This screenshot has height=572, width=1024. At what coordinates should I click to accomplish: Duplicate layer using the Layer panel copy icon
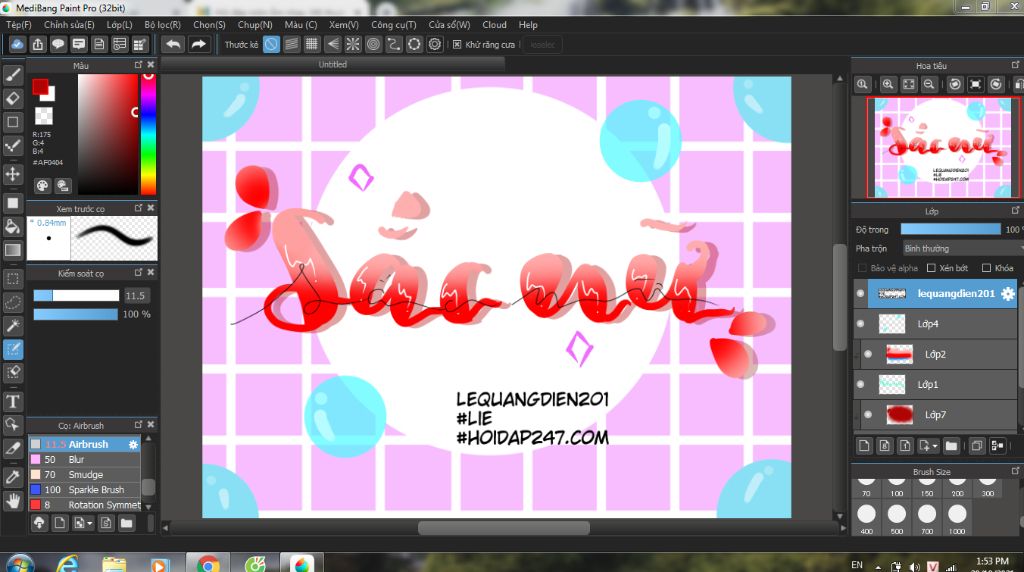tap(976, 446)
